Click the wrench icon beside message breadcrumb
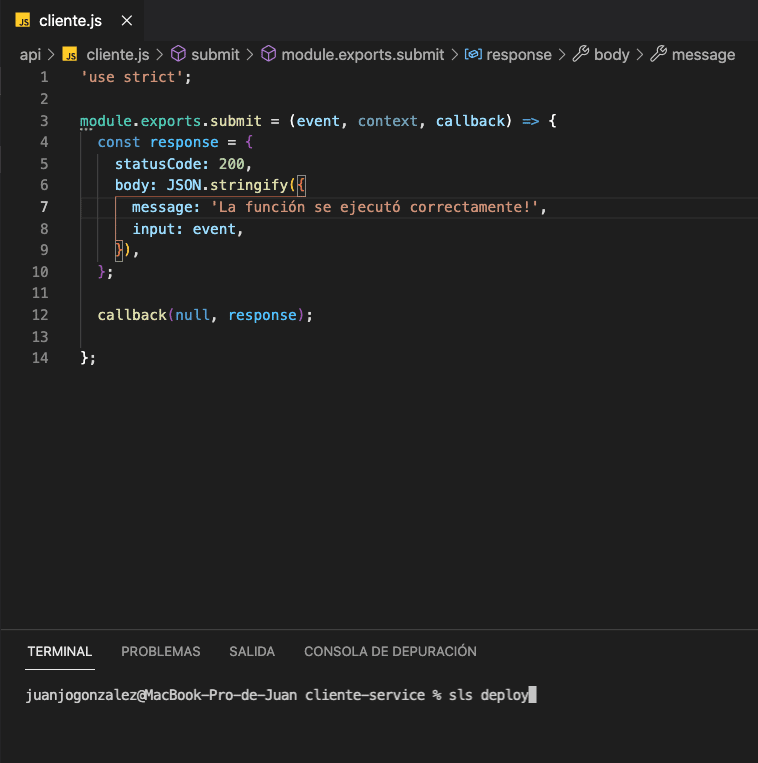 (658, 54)
